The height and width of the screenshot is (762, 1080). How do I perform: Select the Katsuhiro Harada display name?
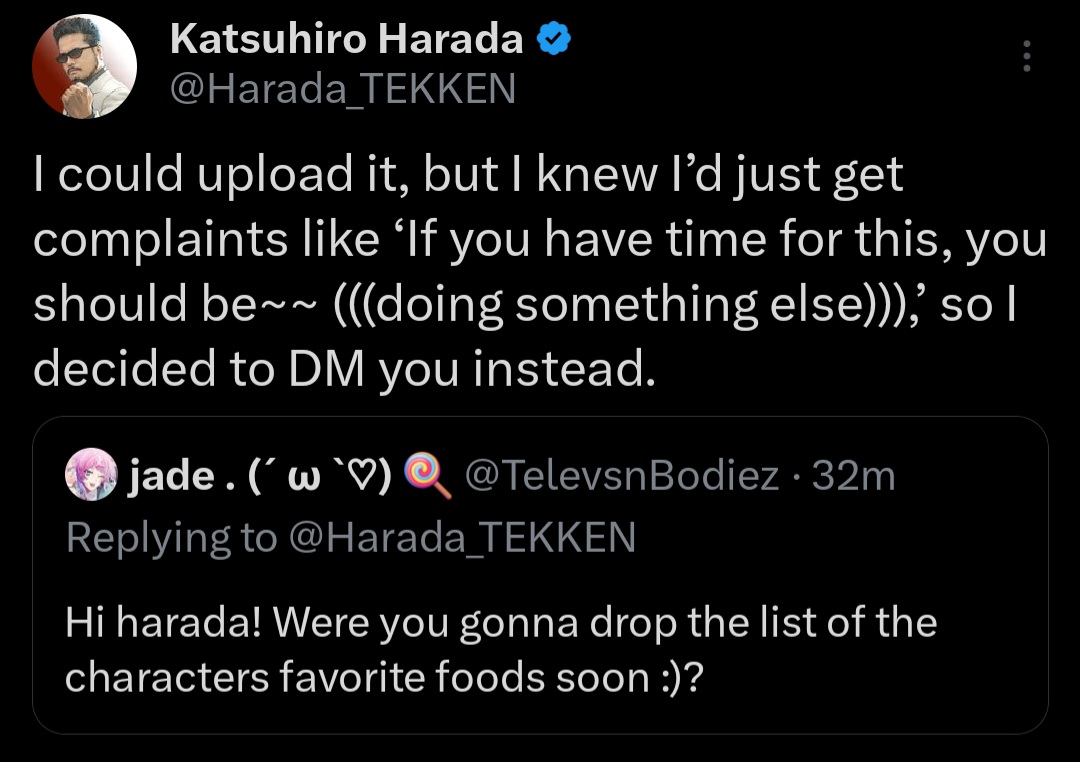346,39
